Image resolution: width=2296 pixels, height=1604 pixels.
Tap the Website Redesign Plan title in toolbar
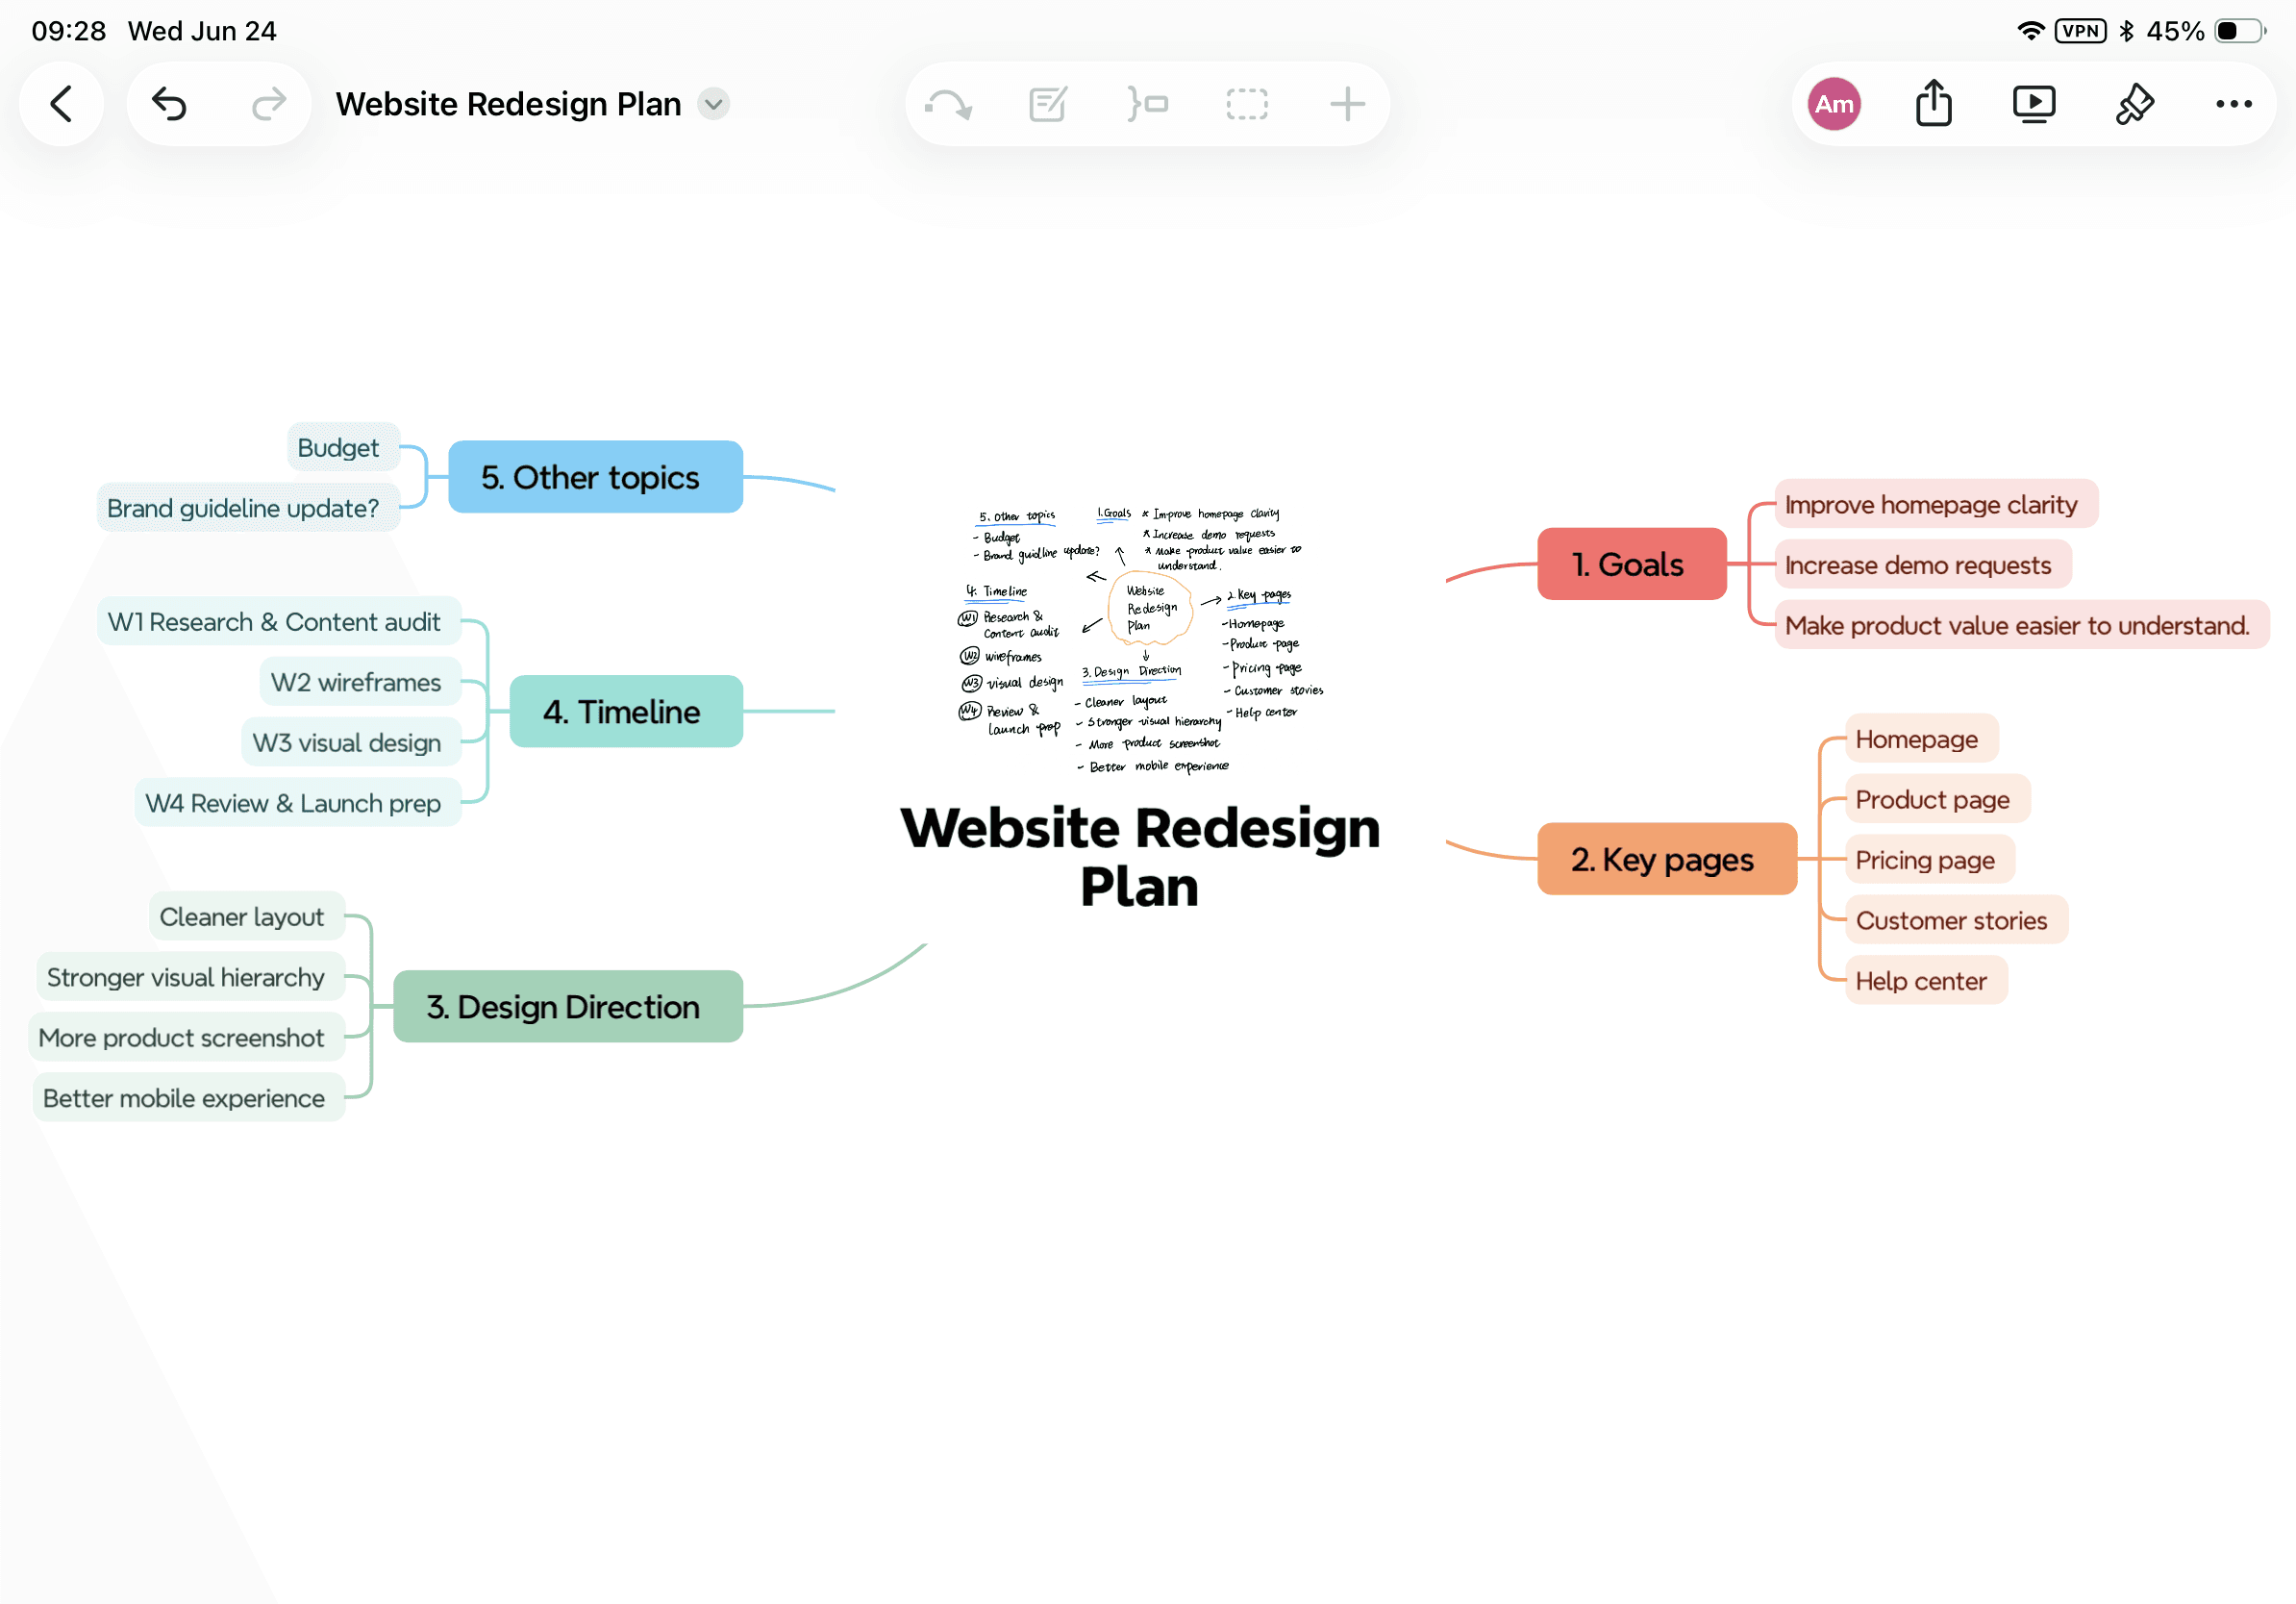coord(509,104)
